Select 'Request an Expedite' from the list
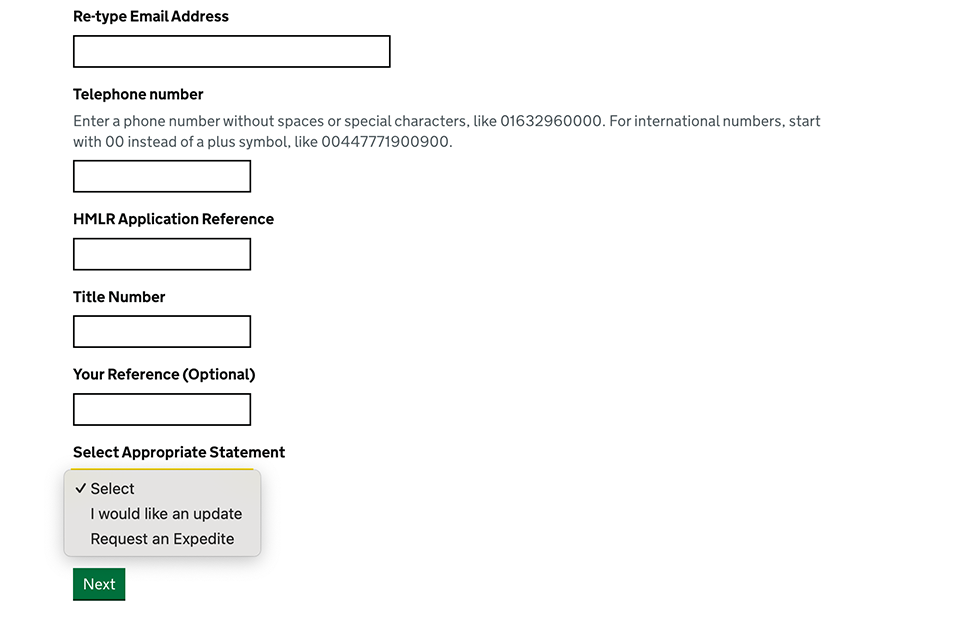 pos(162,539)
